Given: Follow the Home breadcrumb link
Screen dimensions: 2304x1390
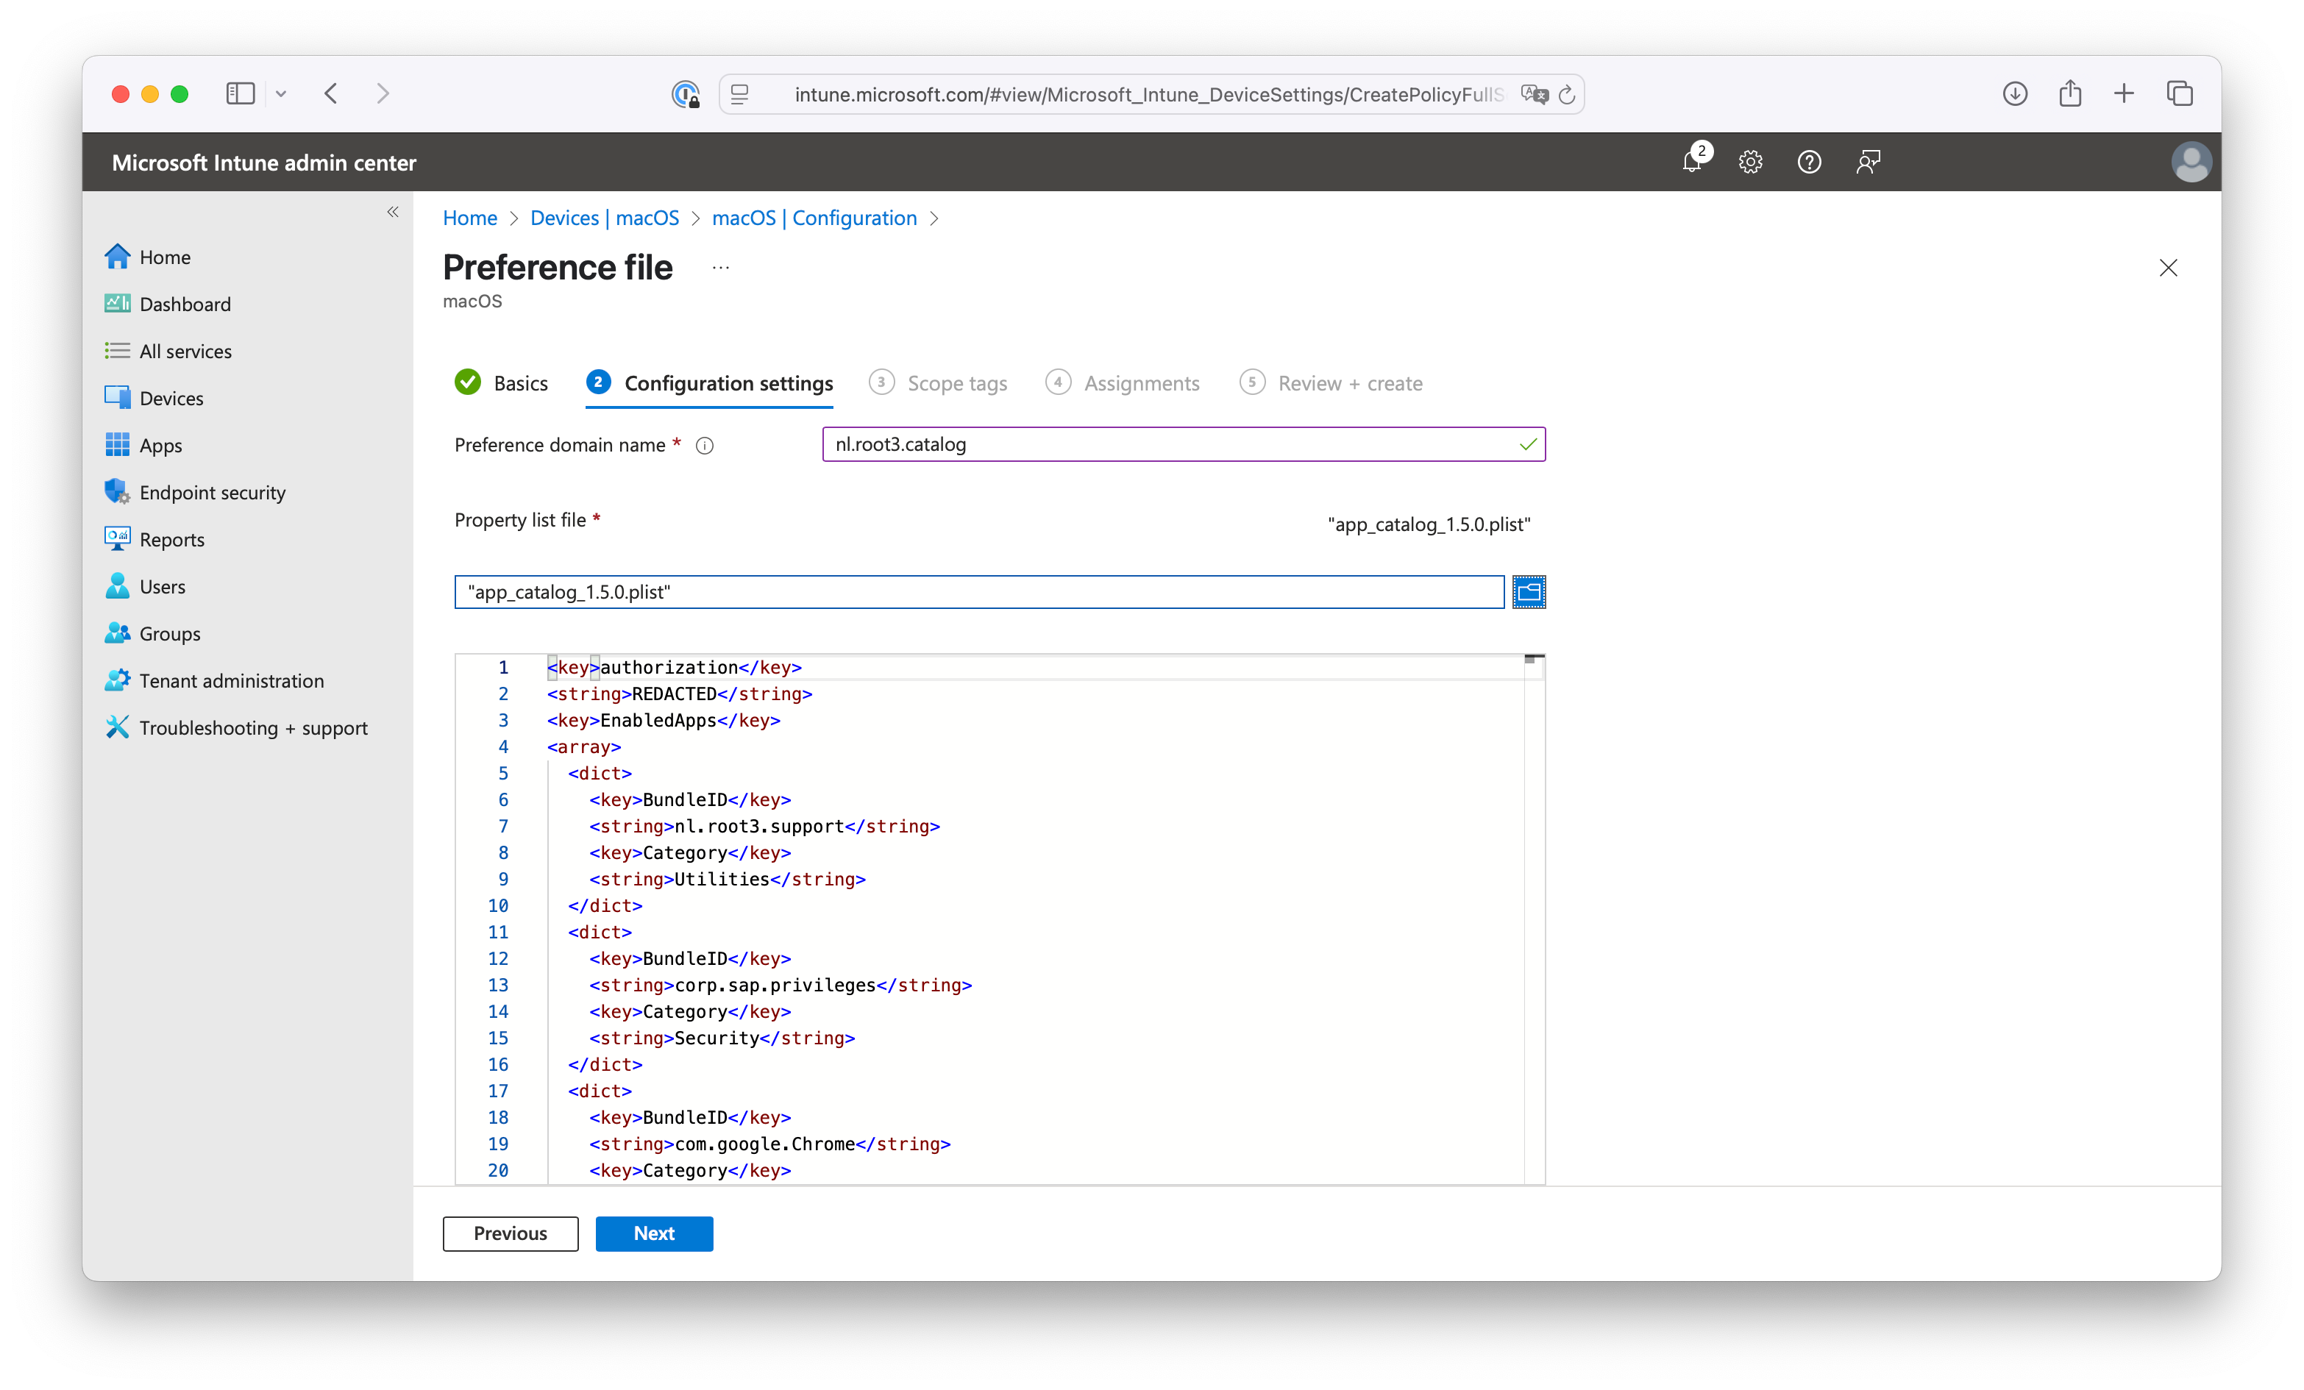Looking at the screenshot, I should point(470,218).
